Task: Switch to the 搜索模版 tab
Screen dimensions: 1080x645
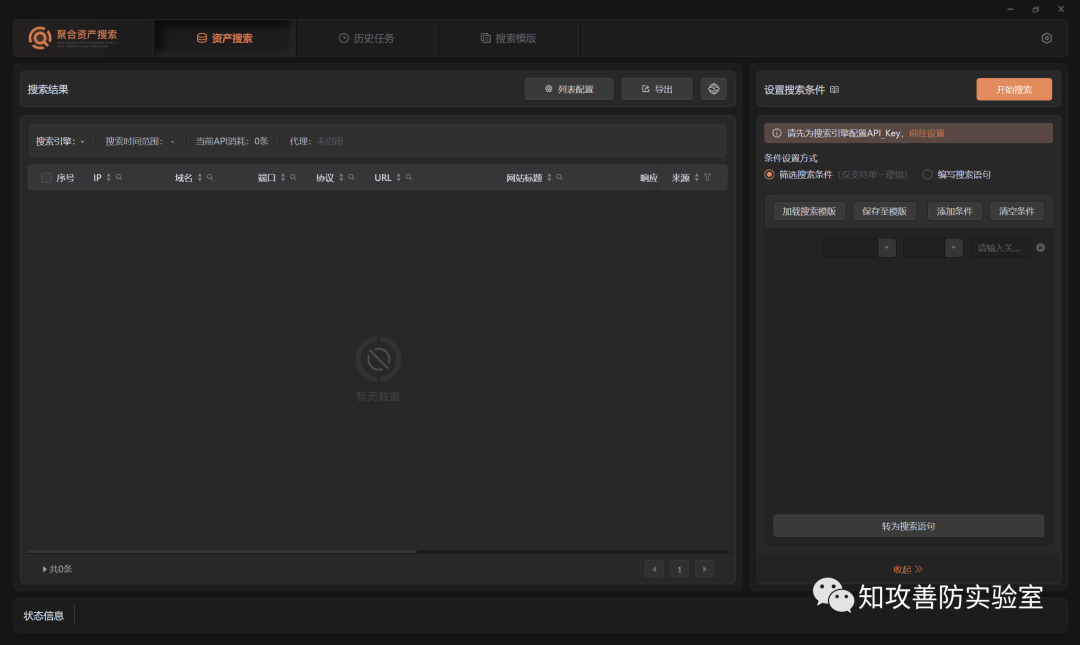Action: coord(508,39)
